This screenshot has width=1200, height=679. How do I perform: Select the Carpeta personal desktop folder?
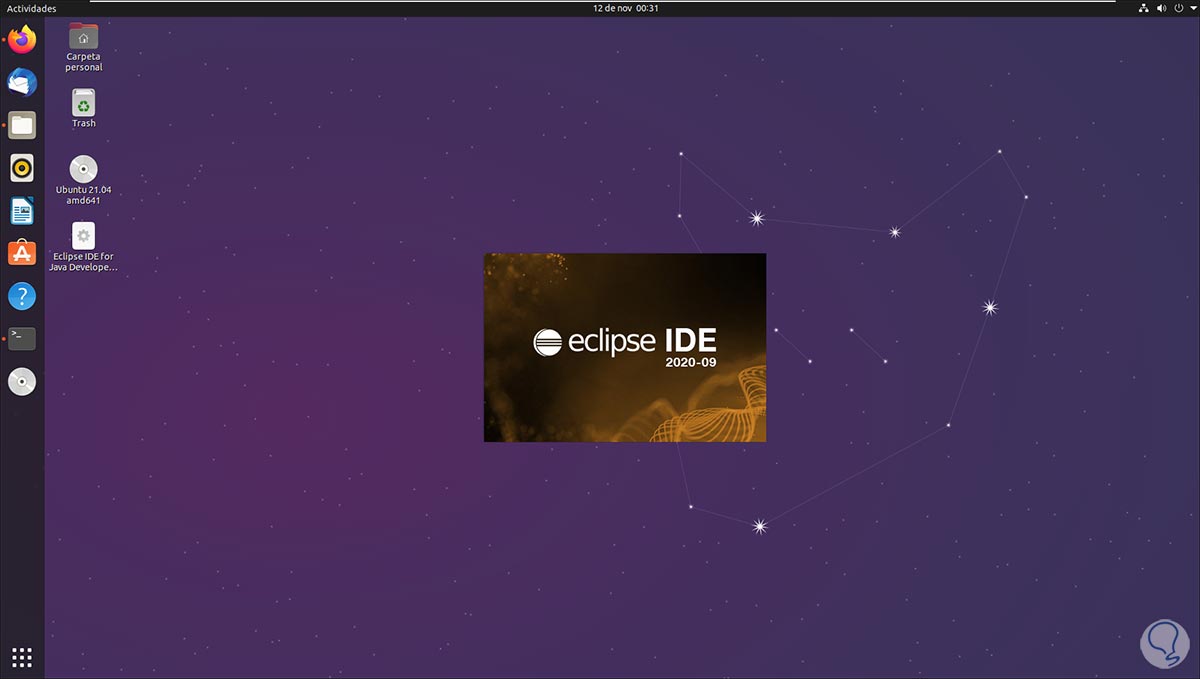pyautogui.click(x=84, y=47)
